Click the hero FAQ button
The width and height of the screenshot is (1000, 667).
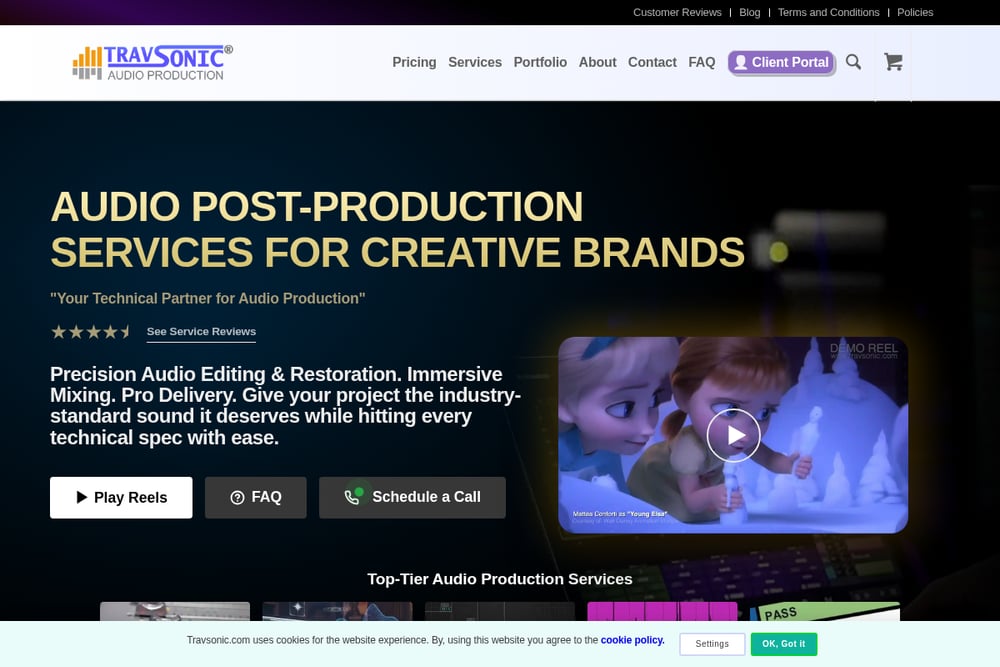click(256, 497)
